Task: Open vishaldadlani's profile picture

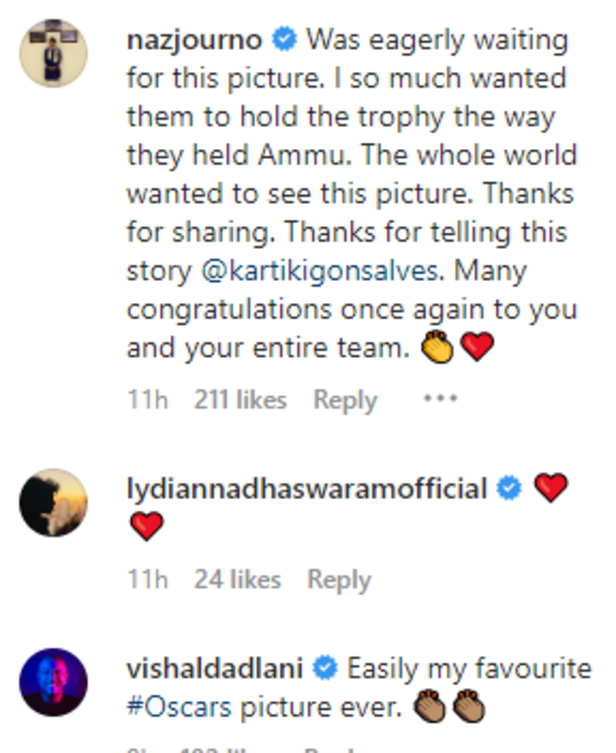Action: pos(53,682)
